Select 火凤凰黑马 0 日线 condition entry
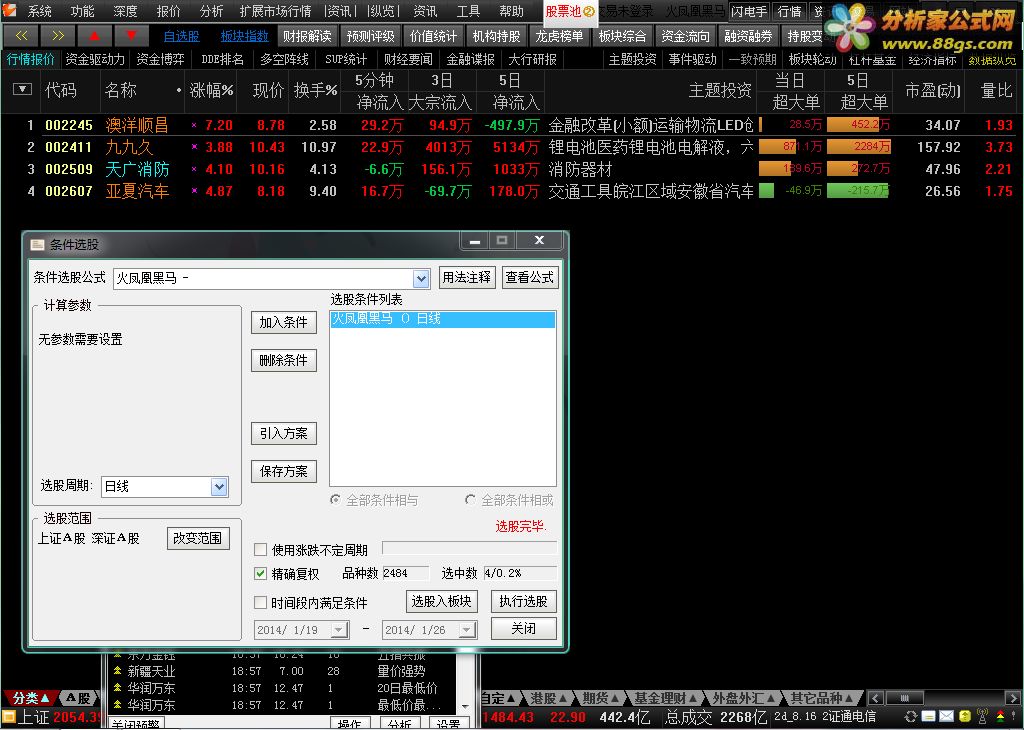Screen dimensions: 1024x730 pos(443,319)
